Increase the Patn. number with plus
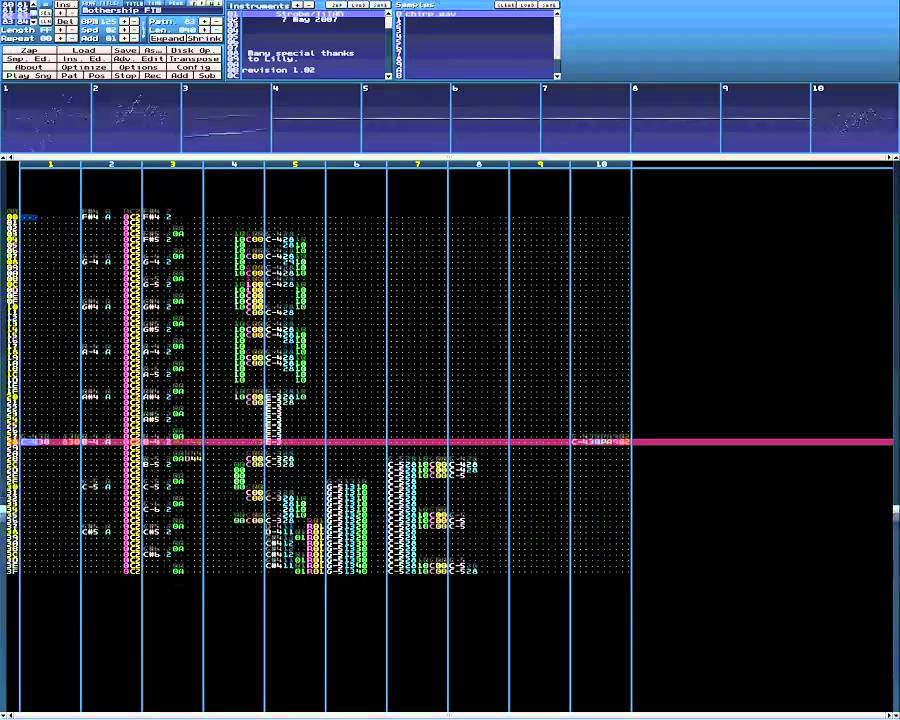The image size is (900, 720). pyautogui.click(x=204, y=21)
